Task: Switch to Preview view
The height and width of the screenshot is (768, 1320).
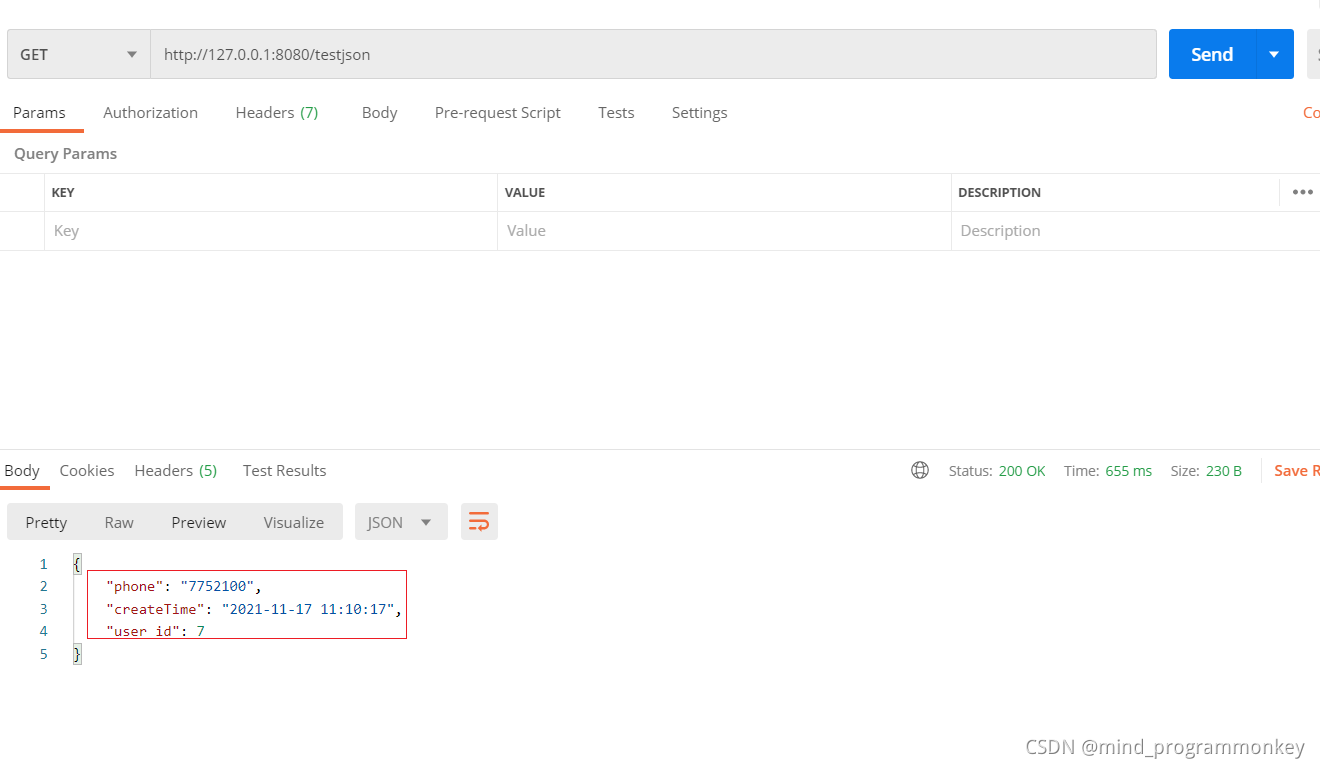Action: [x=199, y=522]
